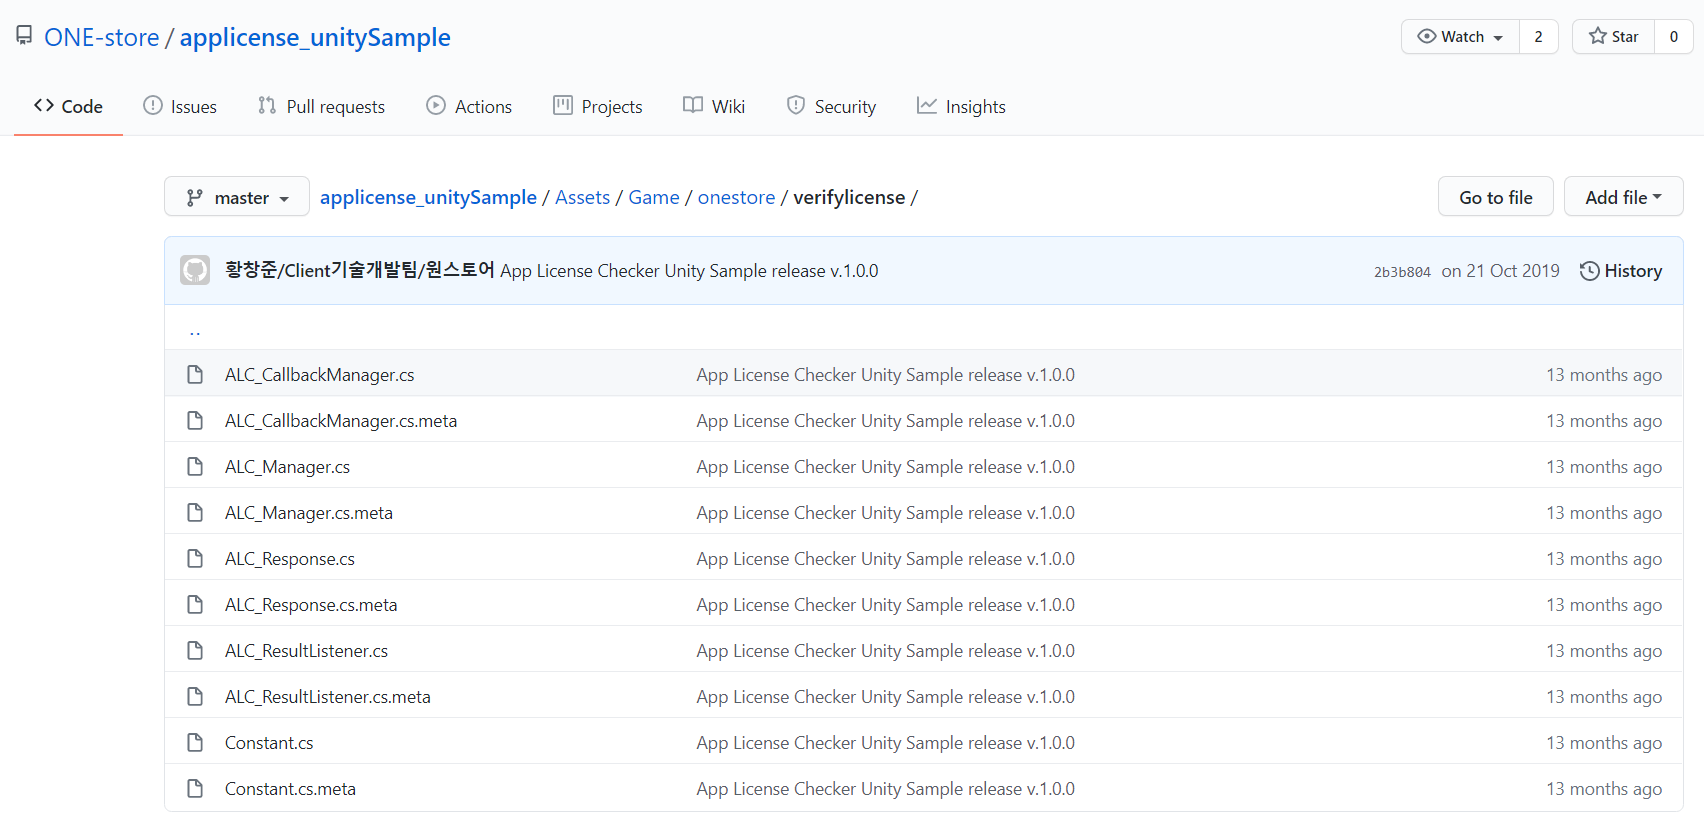Open ALC_Manager.cs.meta file

click(309, 513)
